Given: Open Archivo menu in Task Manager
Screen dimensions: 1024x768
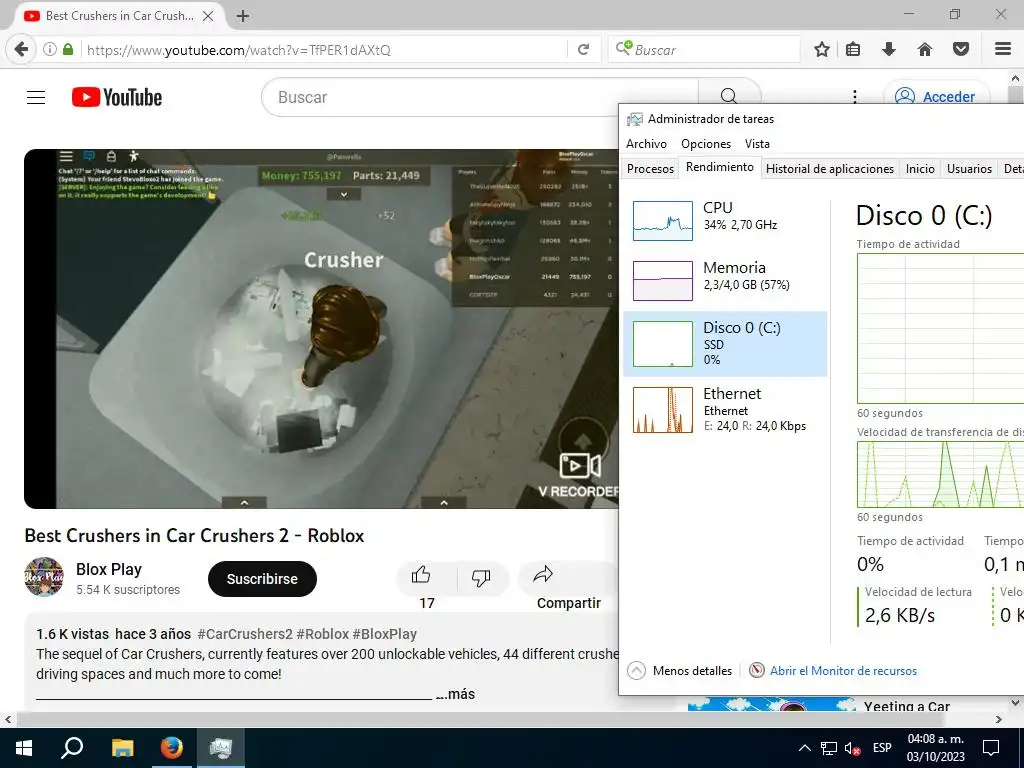Looking at the screenshot, I should coord(646,144).
